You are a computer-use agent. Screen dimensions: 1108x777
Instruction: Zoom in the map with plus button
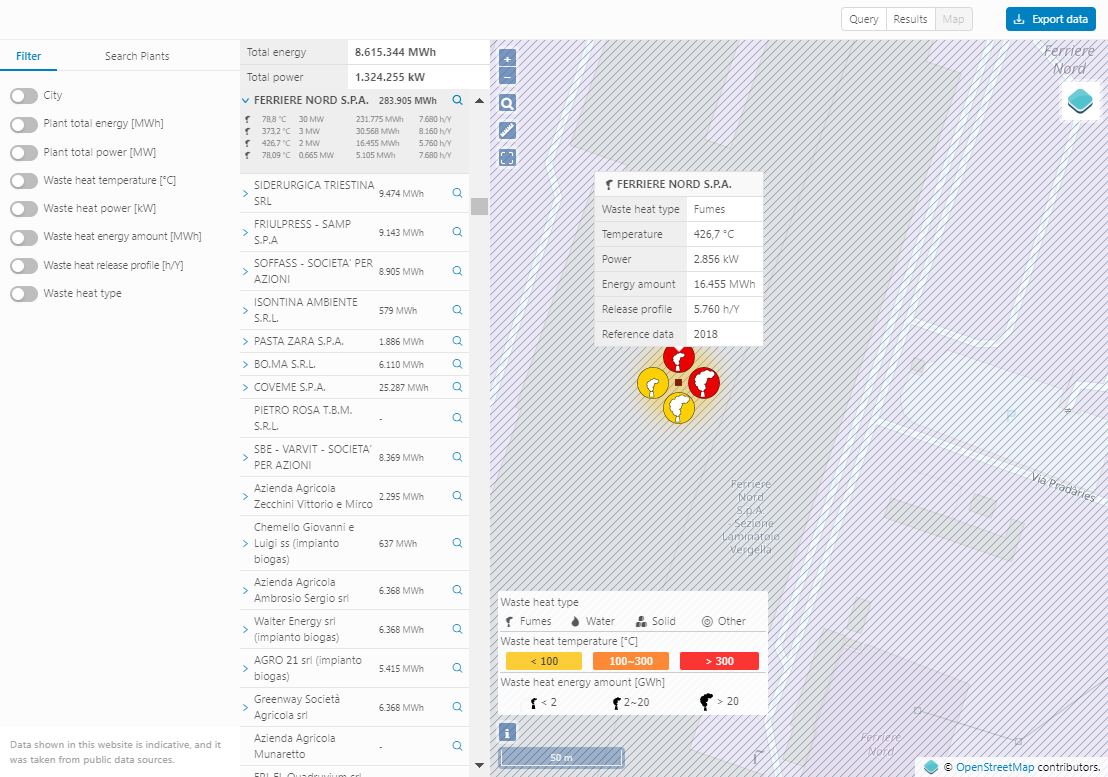[x=507, y=59]
